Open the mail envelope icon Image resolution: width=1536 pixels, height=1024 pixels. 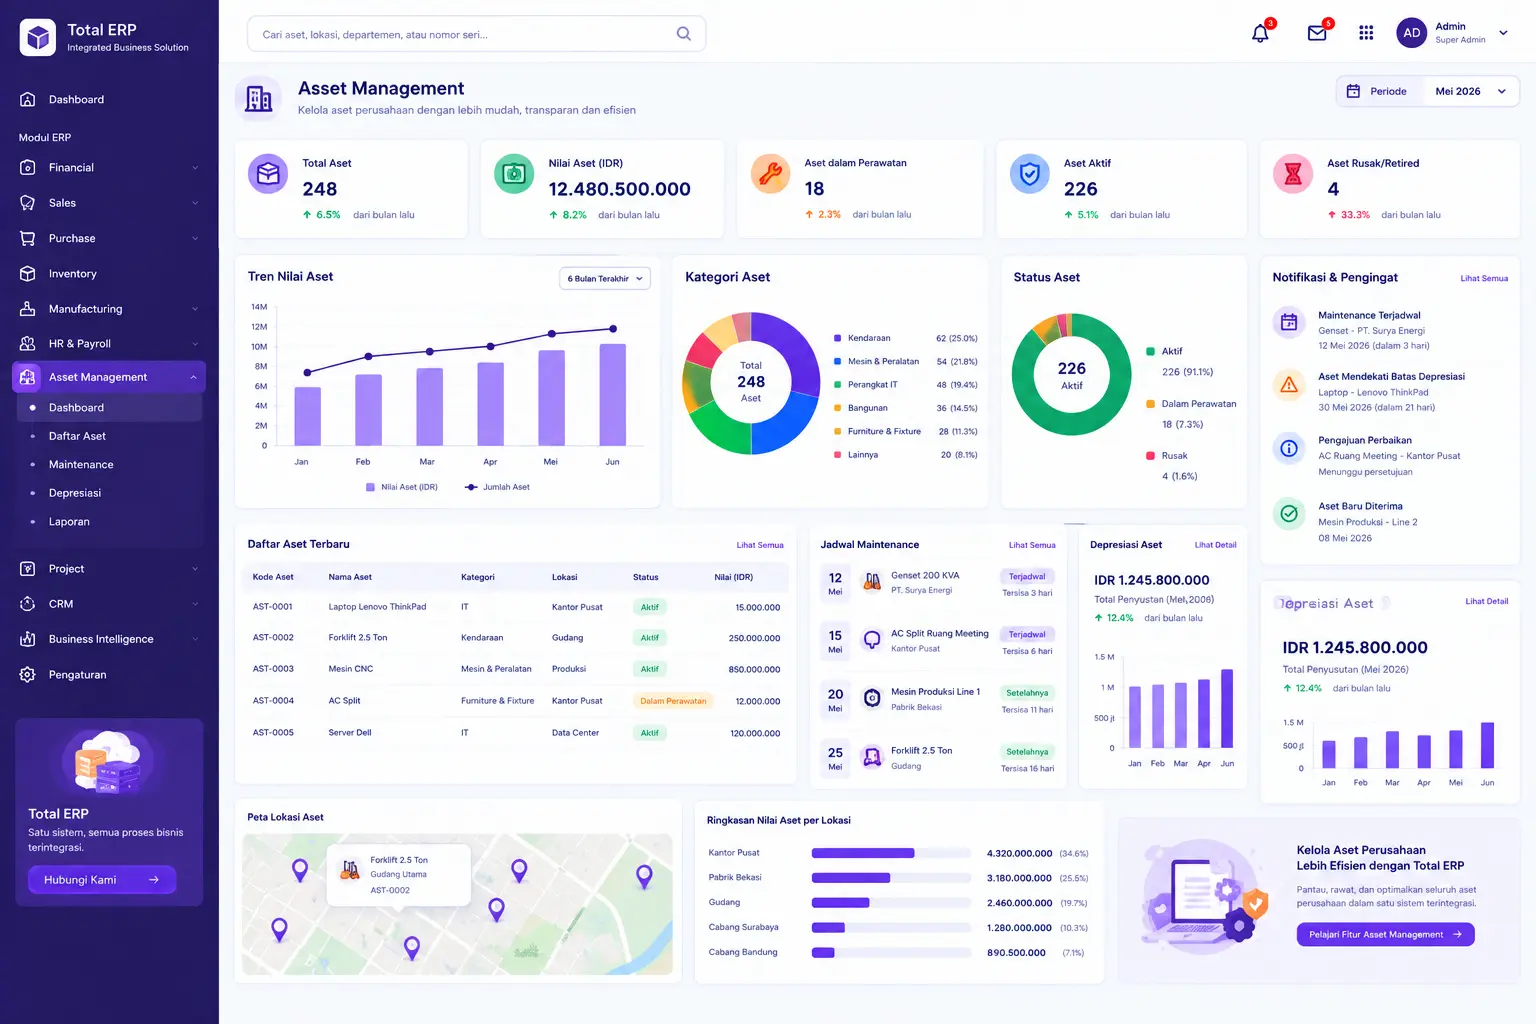[1317, 33]
